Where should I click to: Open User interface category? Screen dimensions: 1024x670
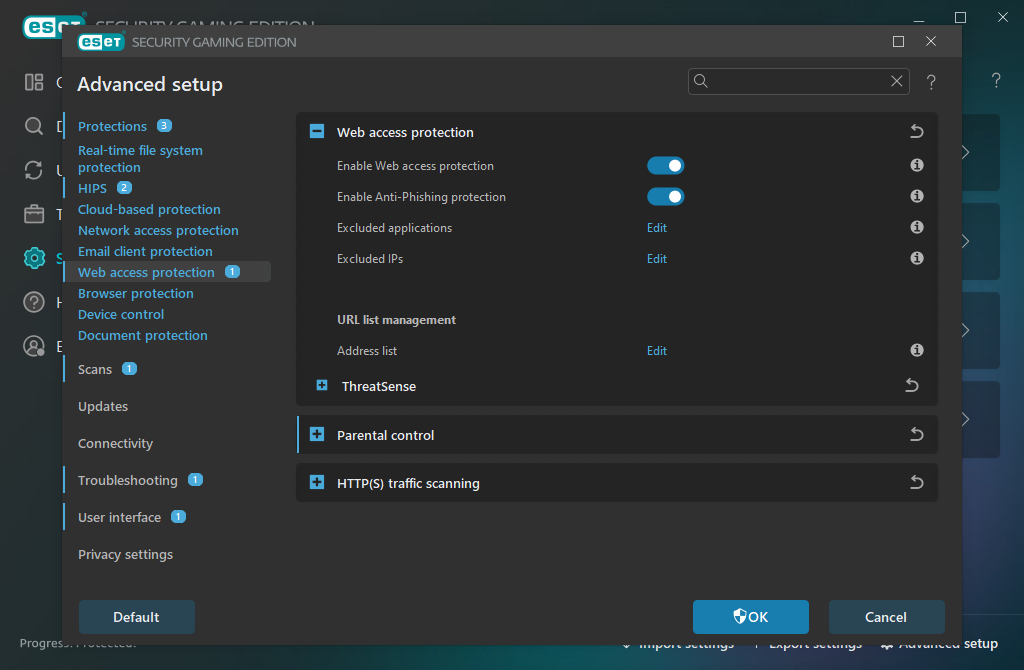pyautogui.click(x=120, y=517)
